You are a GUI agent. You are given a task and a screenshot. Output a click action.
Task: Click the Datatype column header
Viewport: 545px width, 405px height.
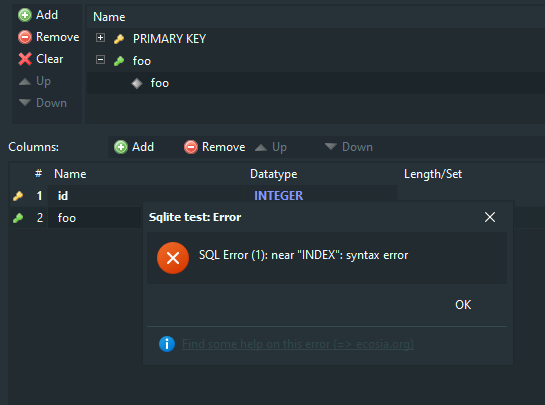pyautogui.click(x=274, y=174)
